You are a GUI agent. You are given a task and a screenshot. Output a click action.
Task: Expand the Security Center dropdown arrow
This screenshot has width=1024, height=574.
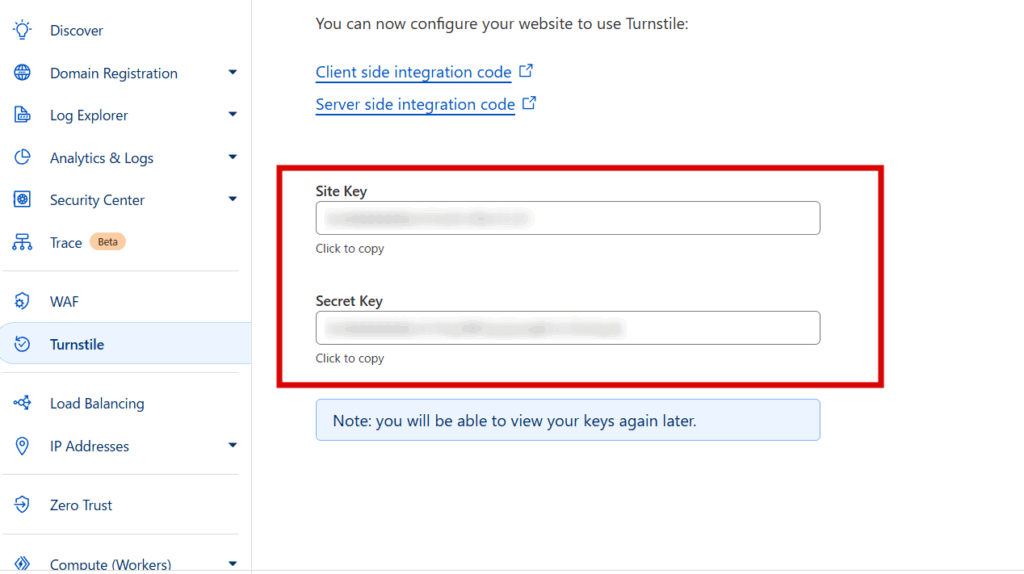[x=233, y=199]
